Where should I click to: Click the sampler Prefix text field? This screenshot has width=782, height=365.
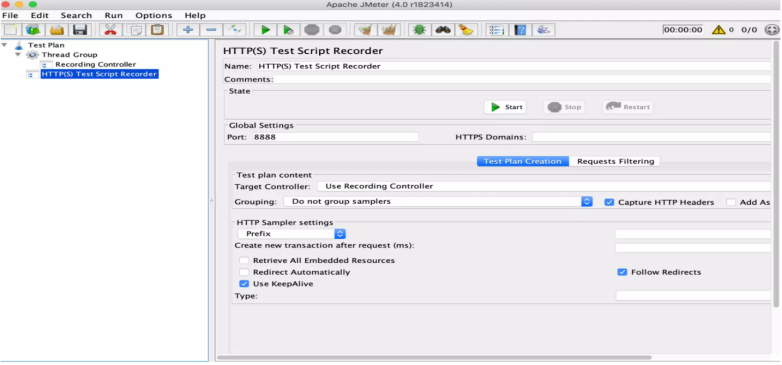pyautogui.click(x=693, y=234)
